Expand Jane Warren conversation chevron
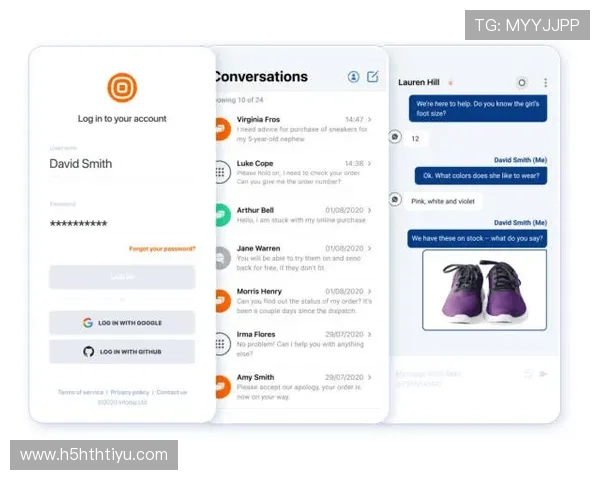Viewport: 600px width, 480px height. [x=369, y=248]
